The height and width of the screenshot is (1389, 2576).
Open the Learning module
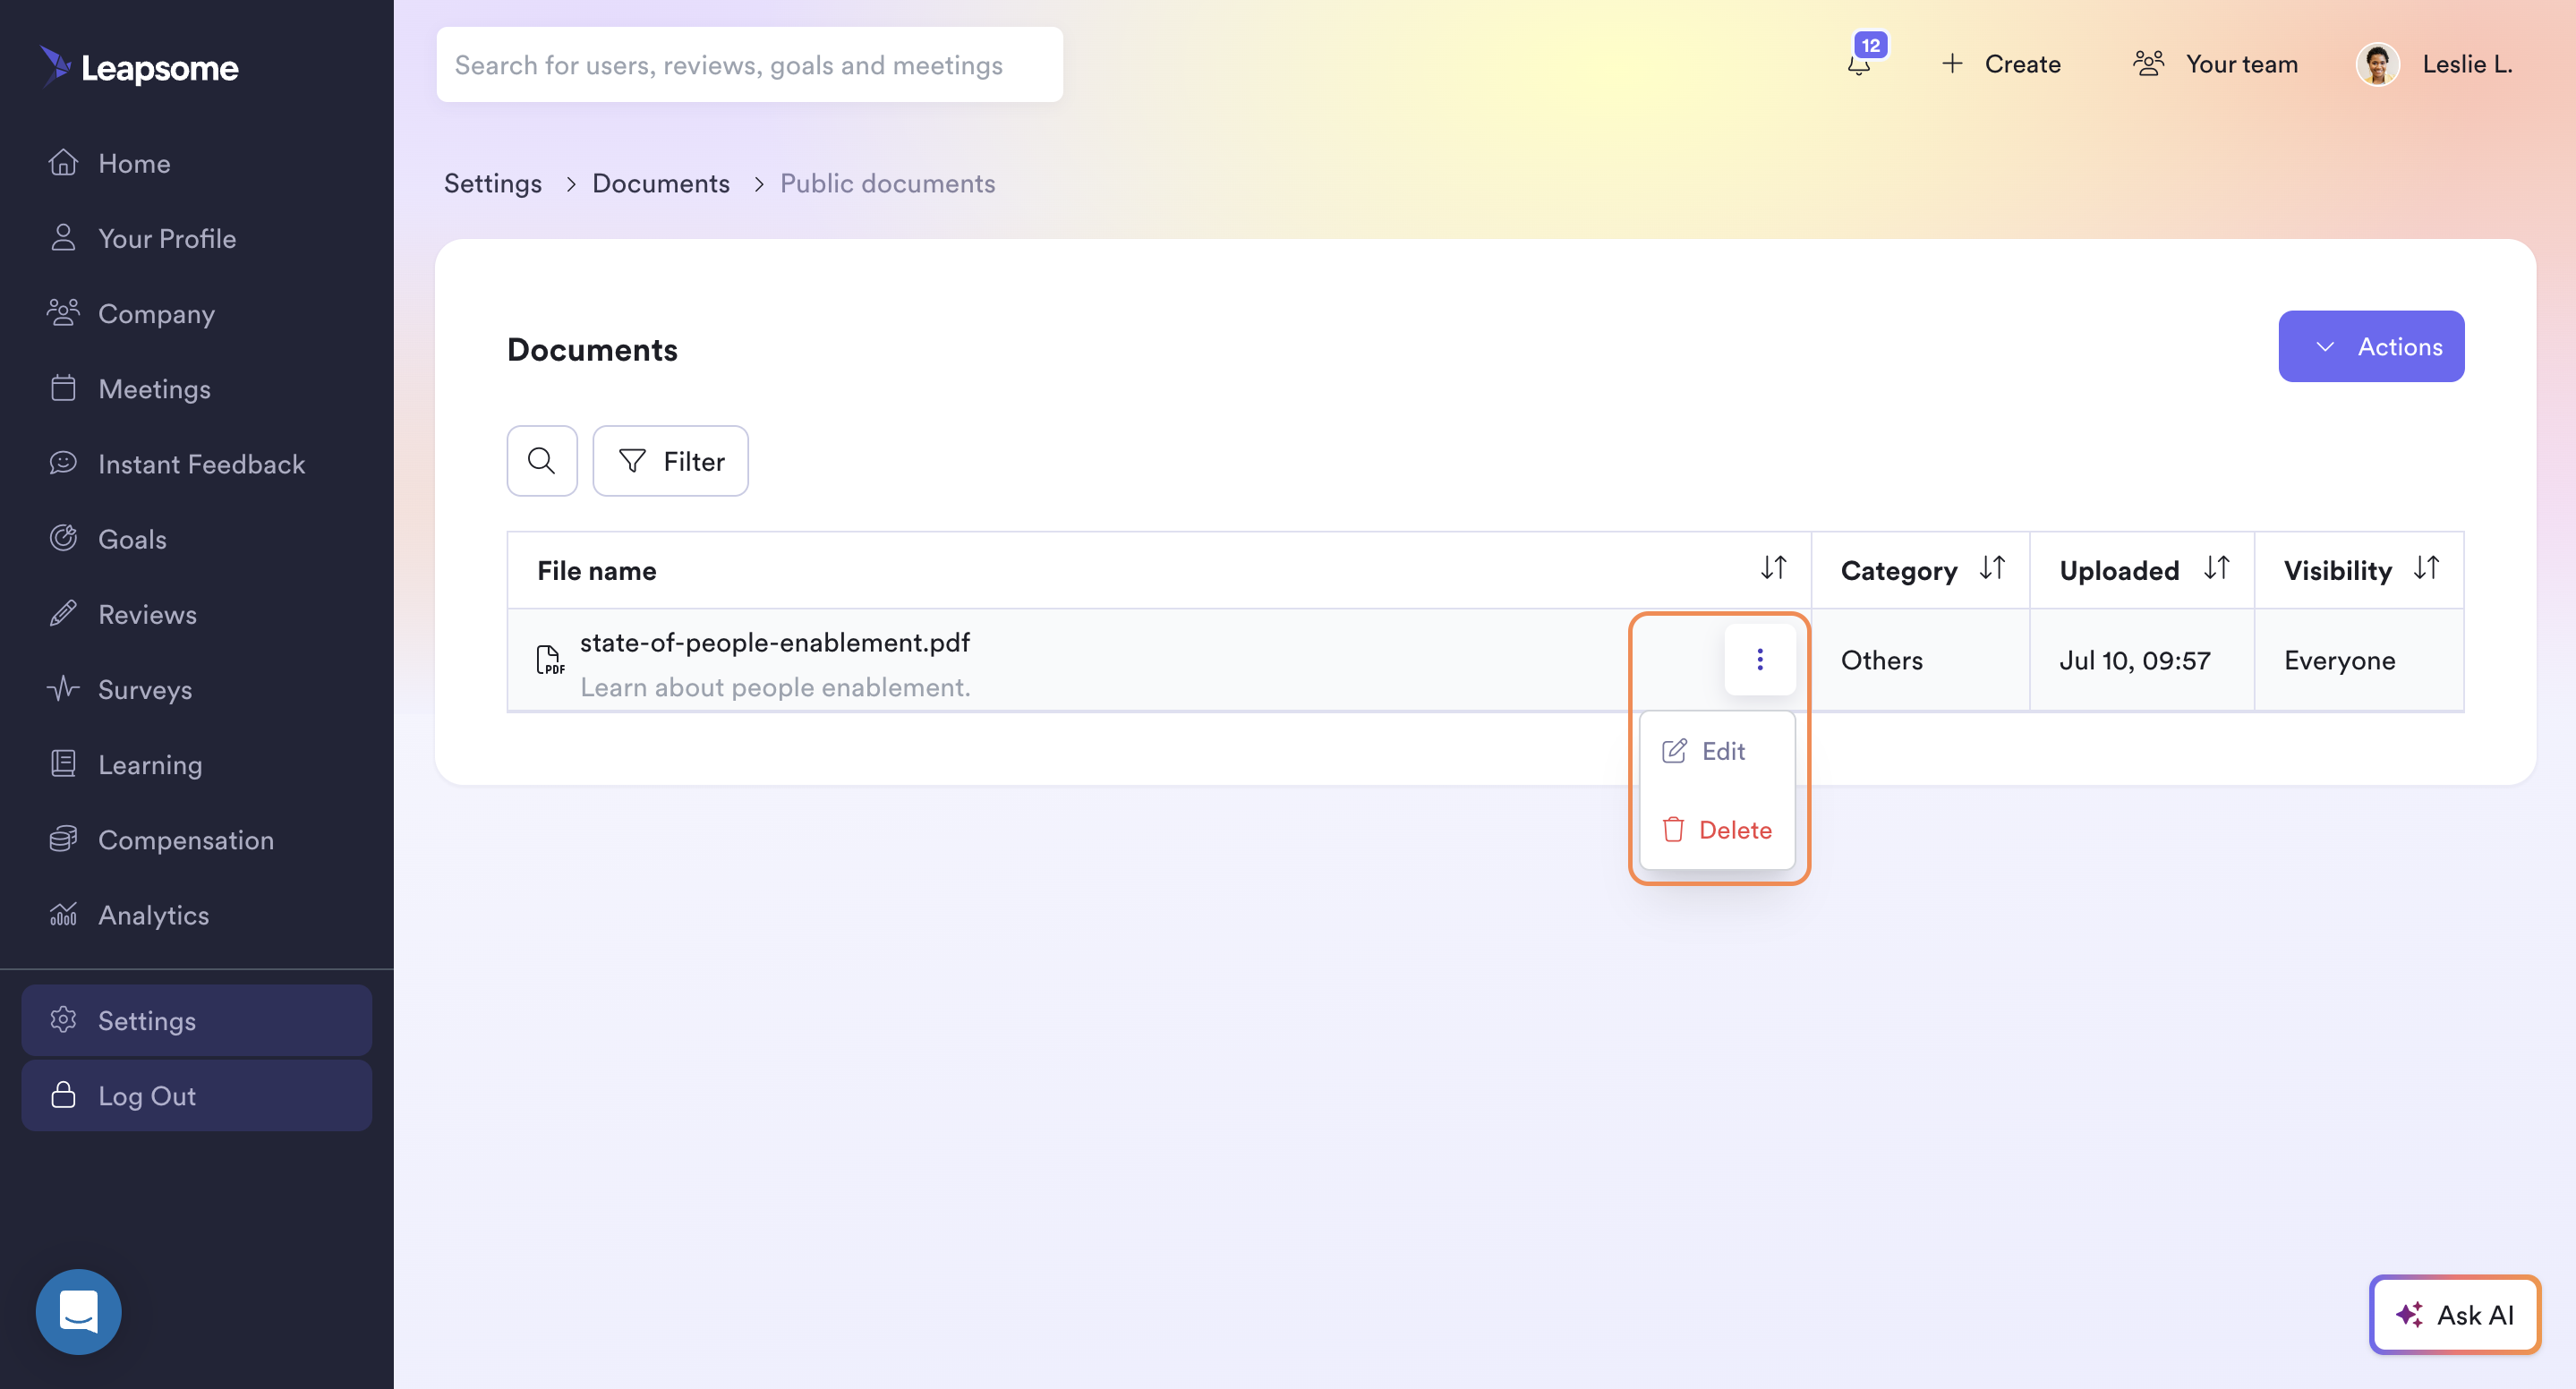point(125,764)
